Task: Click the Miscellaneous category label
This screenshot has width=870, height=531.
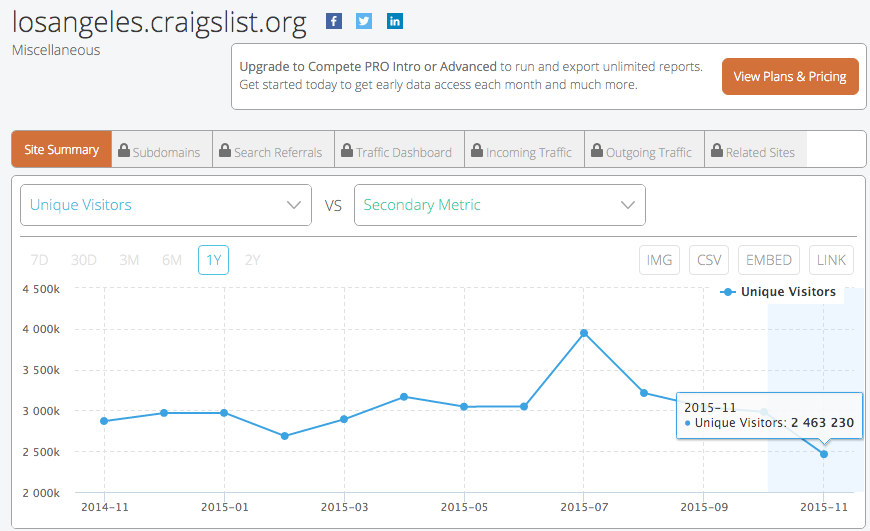Action: point(56,50)
